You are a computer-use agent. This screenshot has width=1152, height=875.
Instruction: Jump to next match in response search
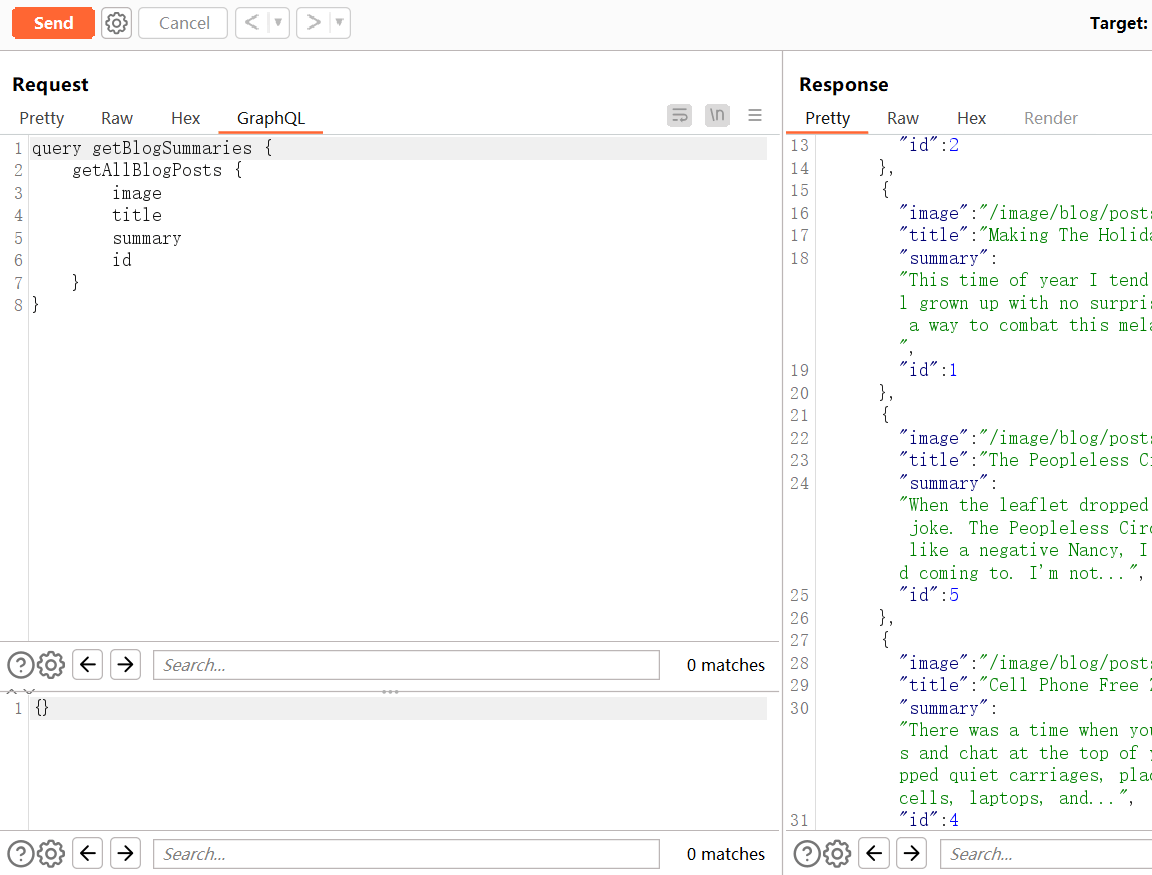click(x=911, y=854)
